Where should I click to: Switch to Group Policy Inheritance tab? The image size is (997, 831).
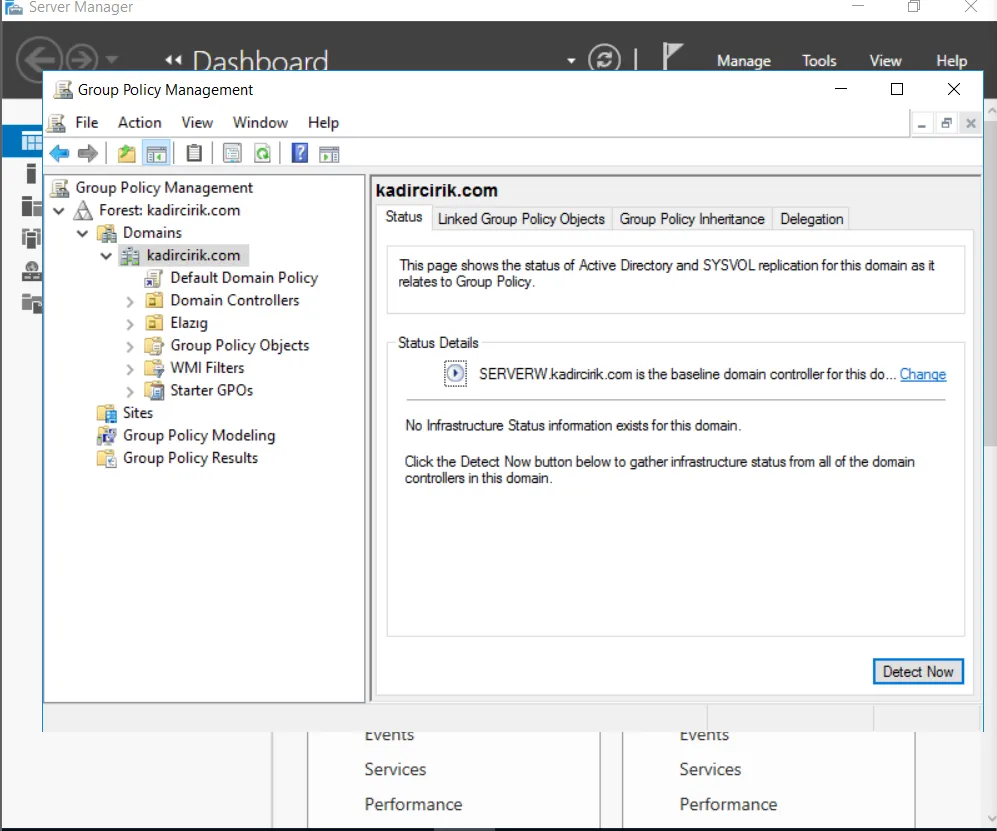click(x=692, y=219)
